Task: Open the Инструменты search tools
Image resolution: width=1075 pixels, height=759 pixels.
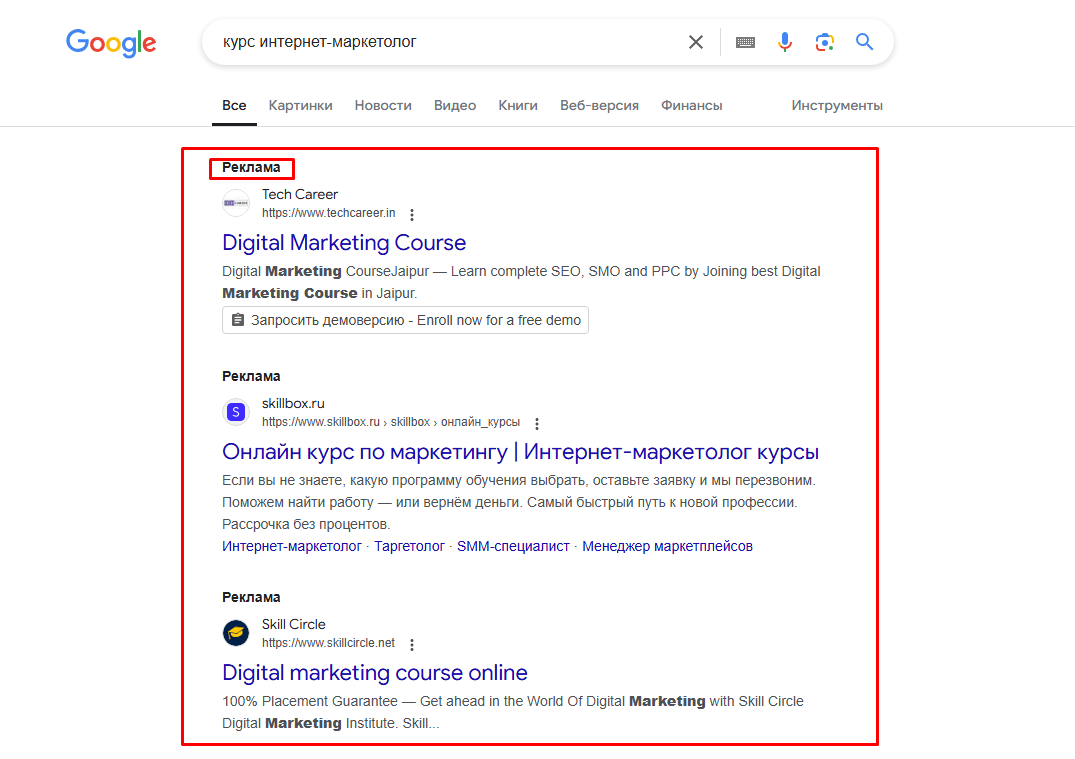Action: click(836, 106)
